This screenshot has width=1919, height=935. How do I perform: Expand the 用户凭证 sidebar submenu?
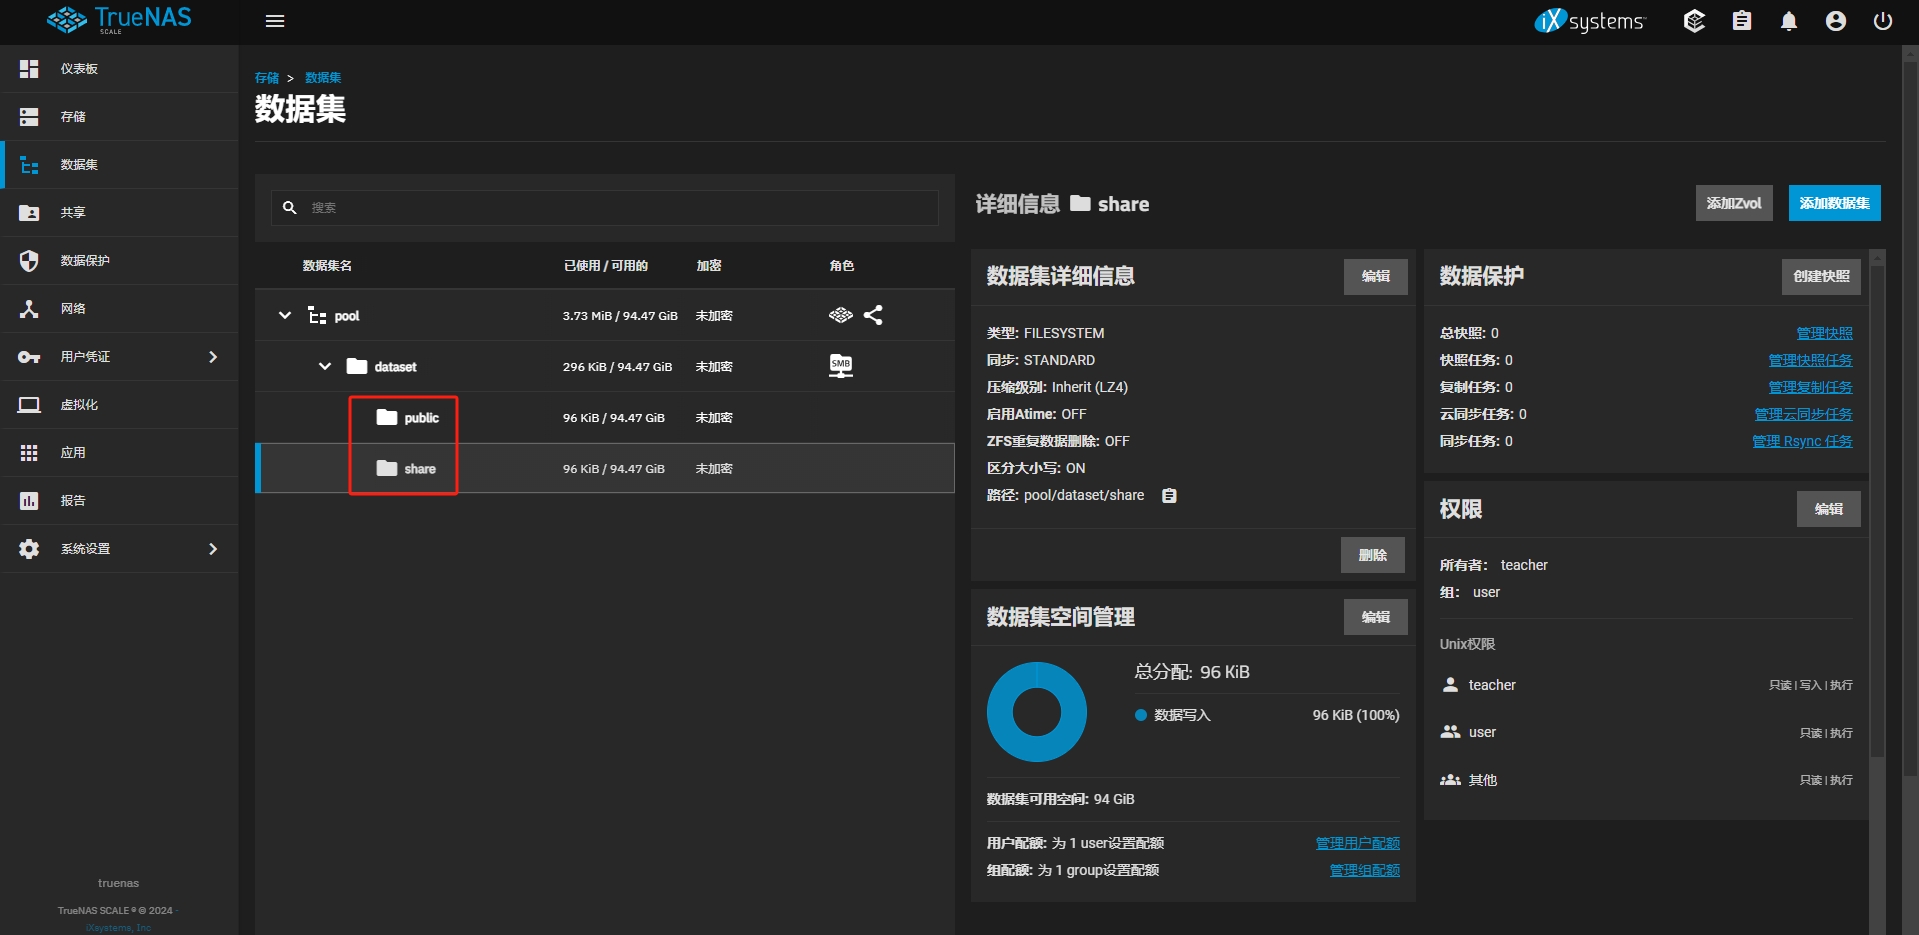(212, 357)
